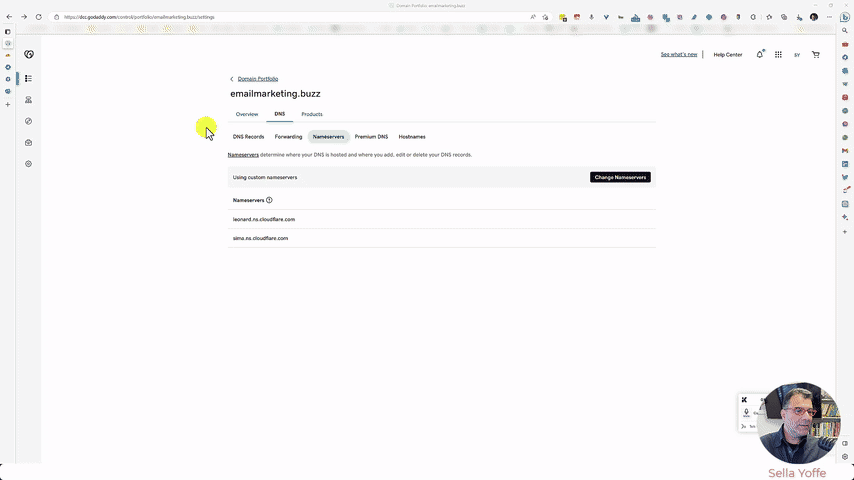The image size is (854, 480).
Task: Add a new app to Edge sidebar
Action: [845, 232]
